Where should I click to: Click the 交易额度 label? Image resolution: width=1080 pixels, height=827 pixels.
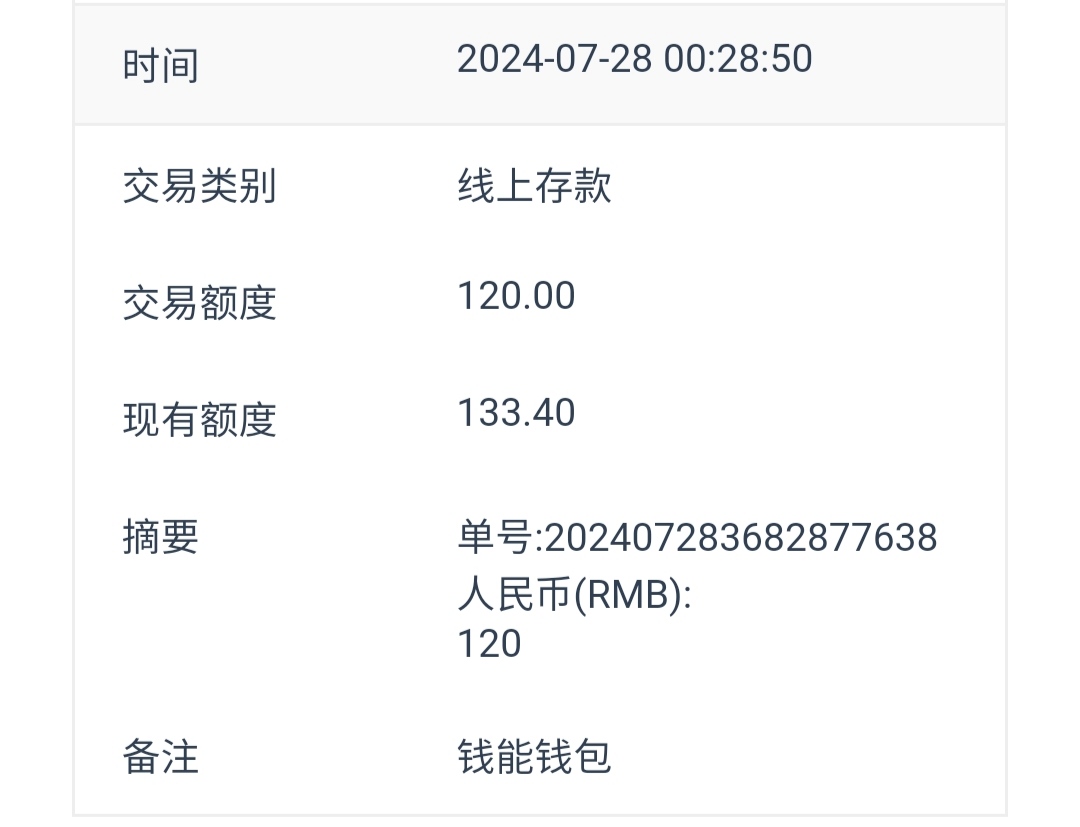(x=199, y=303)
